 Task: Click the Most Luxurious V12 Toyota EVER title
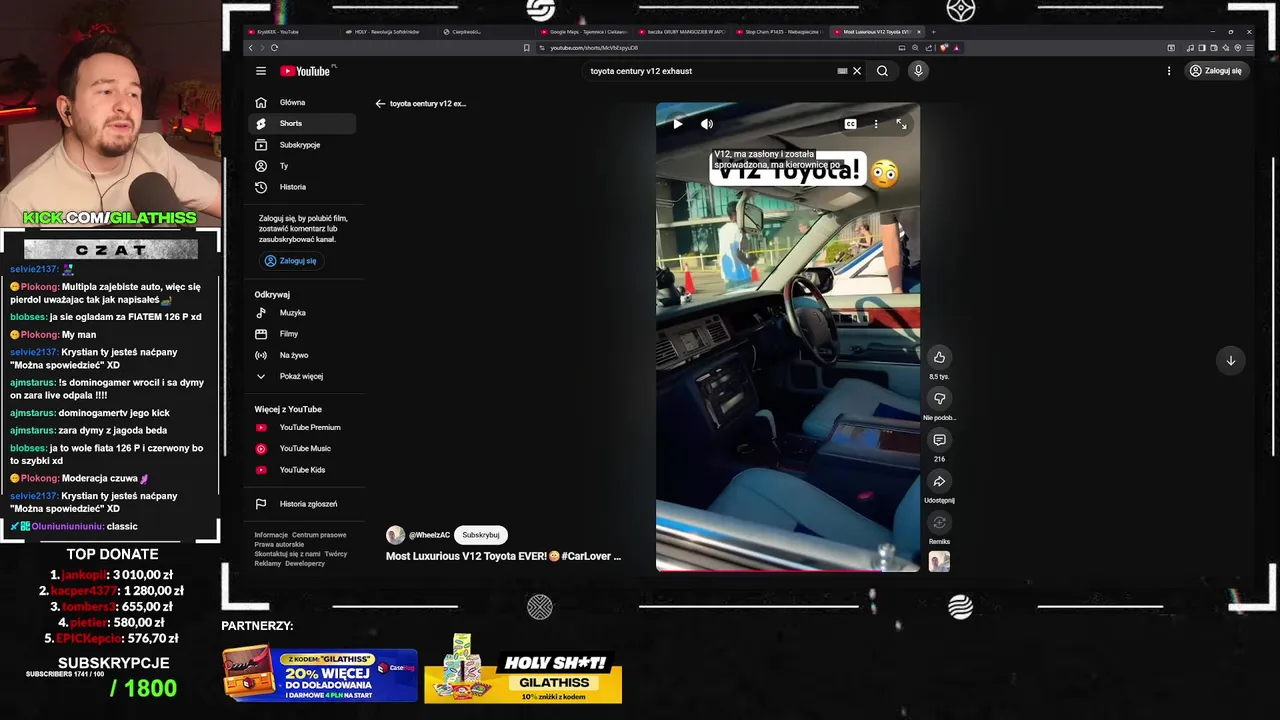point(503,556)
